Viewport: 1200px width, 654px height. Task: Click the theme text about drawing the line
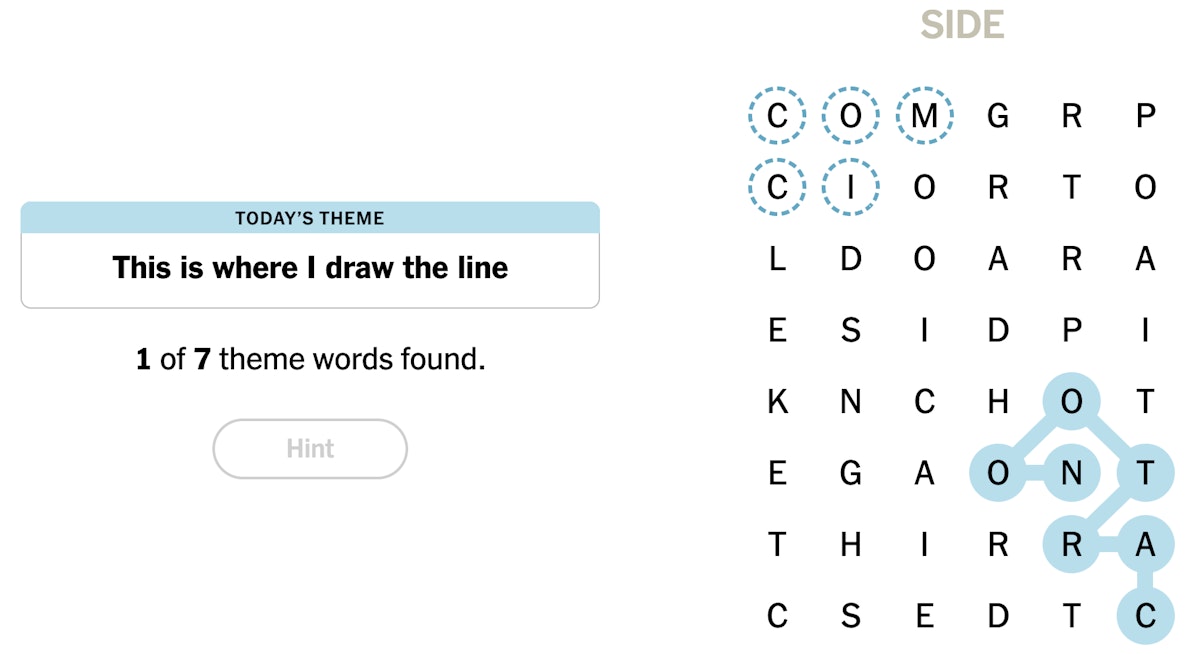click(x=310, y=268)
